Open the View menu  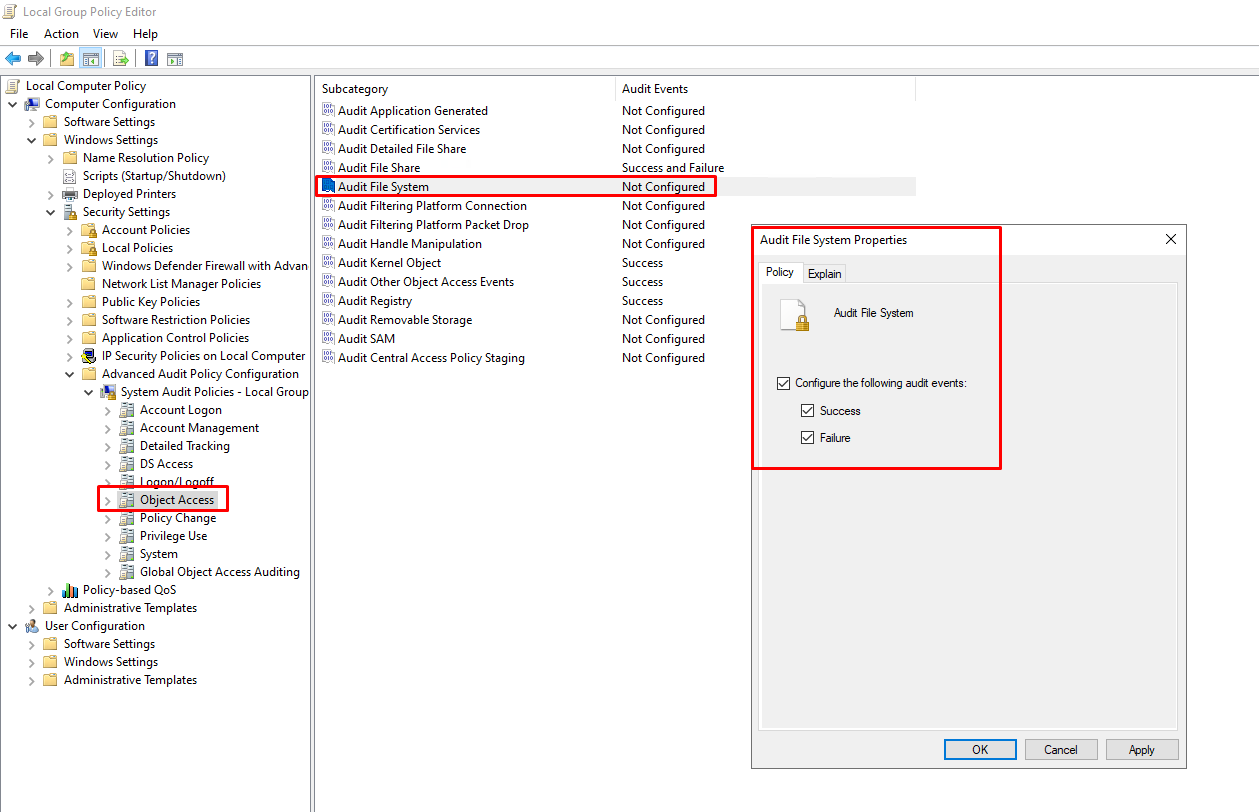click(105, 34)
